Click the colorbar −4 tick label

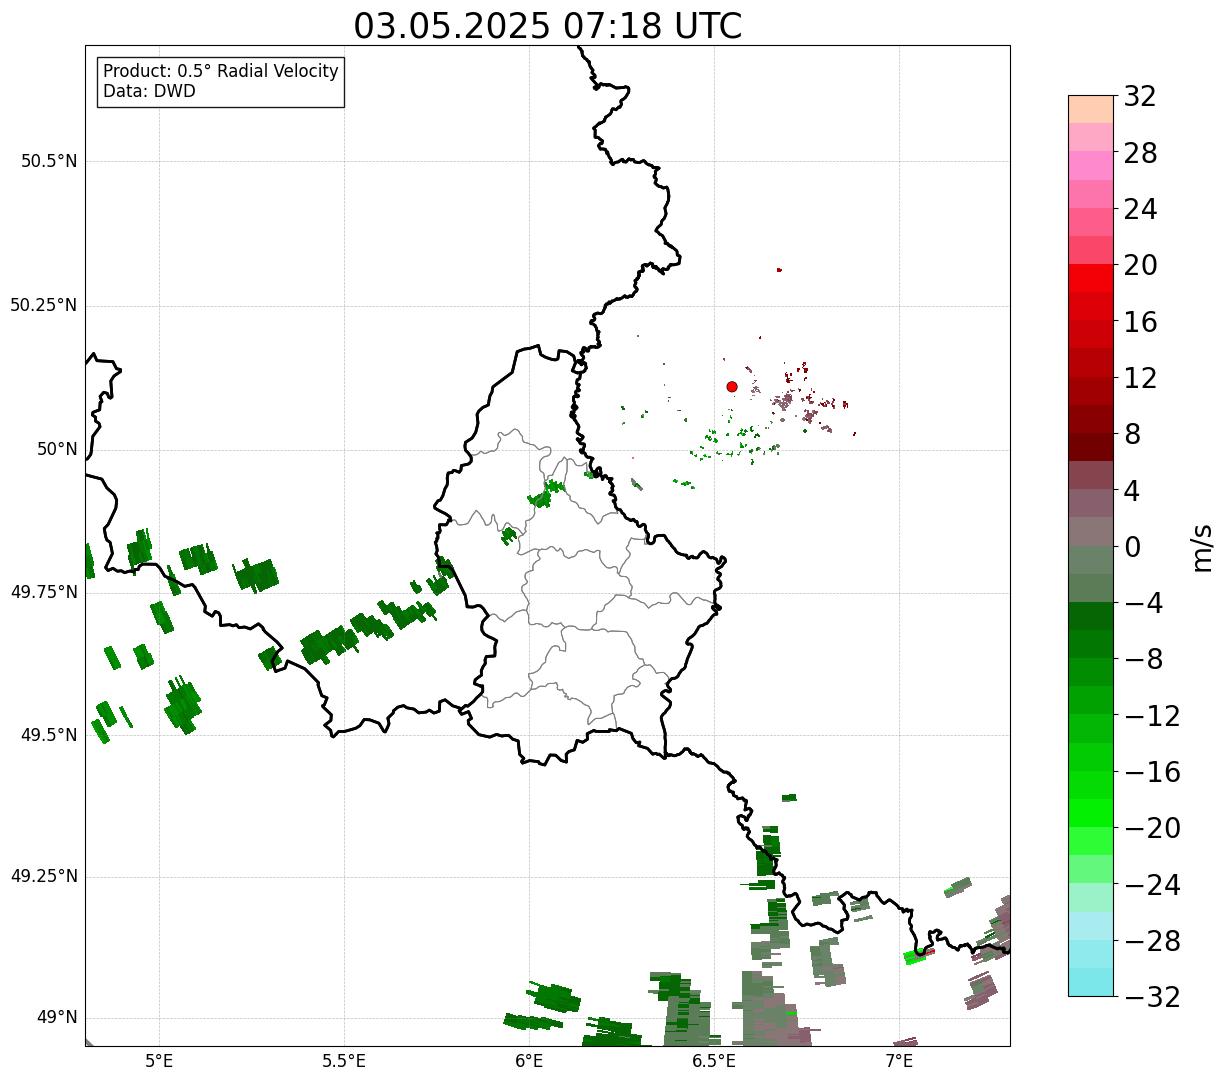(1143, 603)
